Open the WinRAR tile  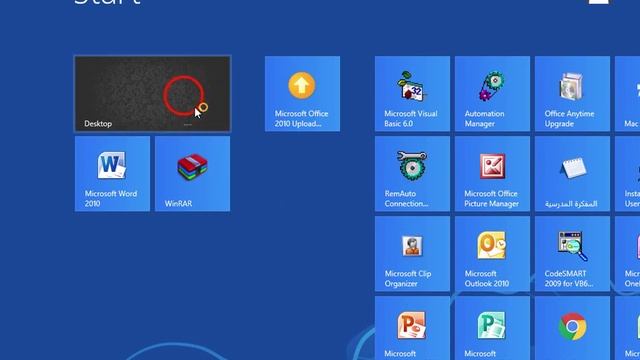point(192,174)
